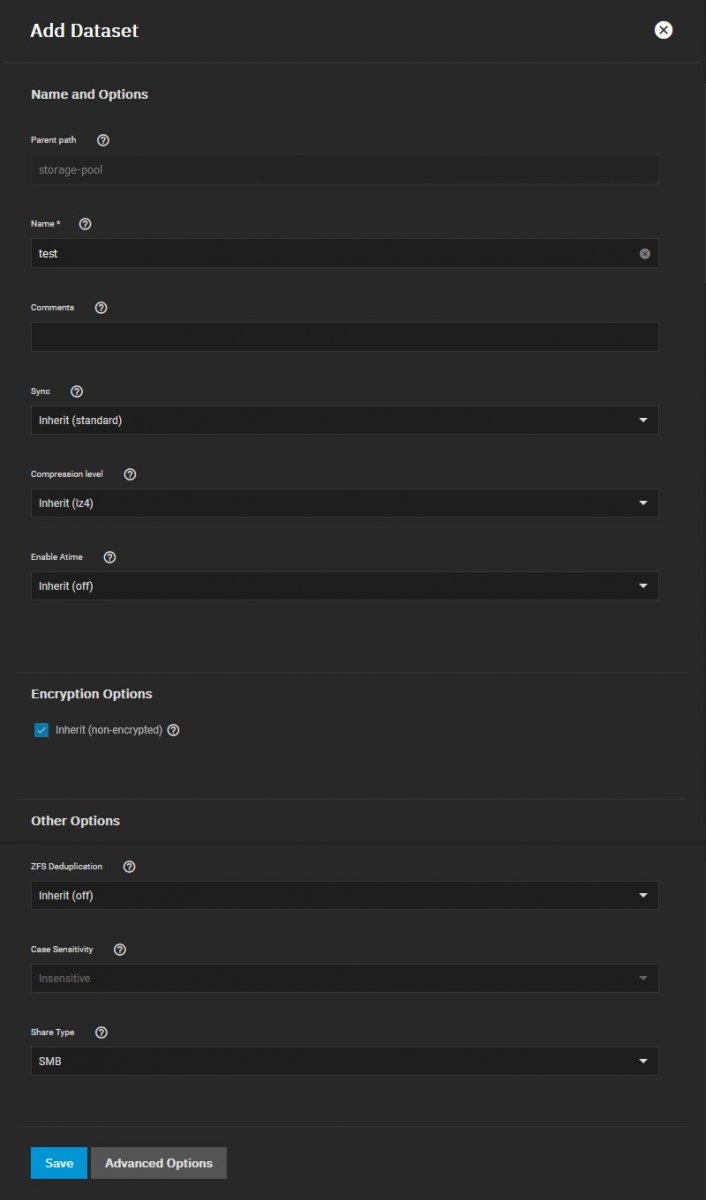Viewport: 706px width, 1200px height.
Task: Uncheck Inherit (non-encrypted) checkbox
Action: coord(41,730)
